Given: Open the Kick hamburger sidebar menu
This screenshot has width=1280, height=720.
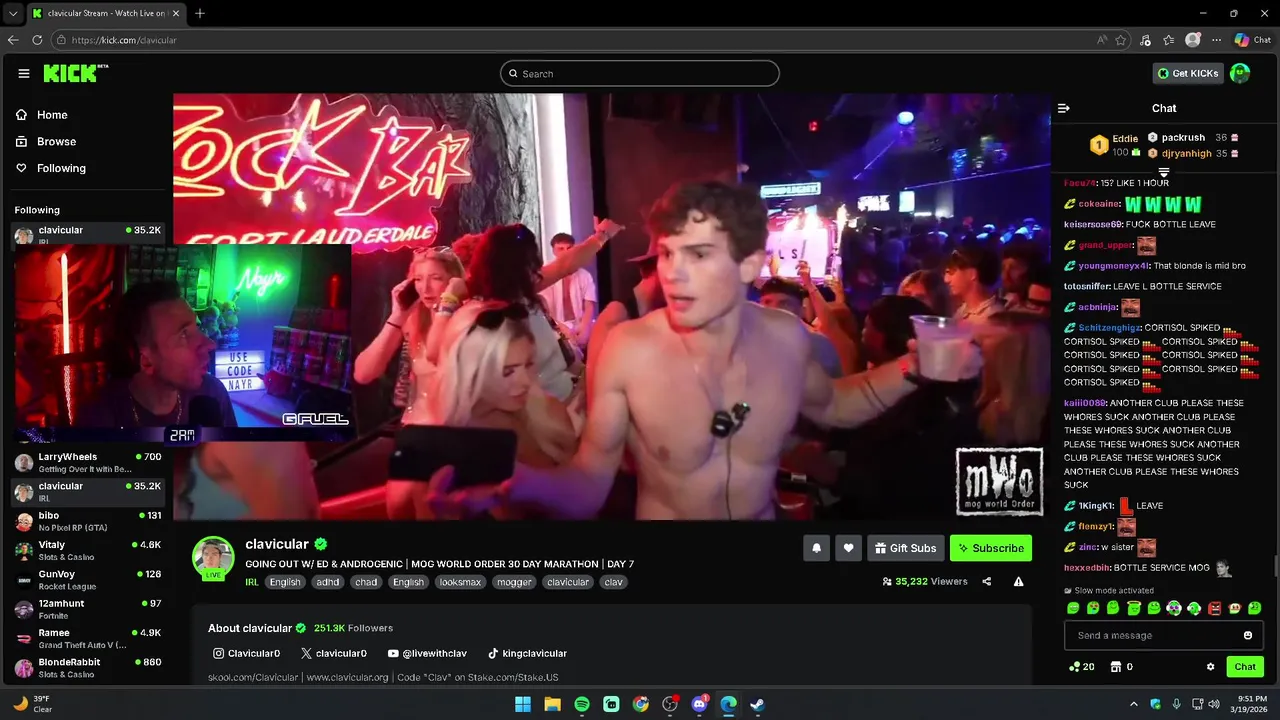Looking at the screenshot, I should [x=24, y=73].
